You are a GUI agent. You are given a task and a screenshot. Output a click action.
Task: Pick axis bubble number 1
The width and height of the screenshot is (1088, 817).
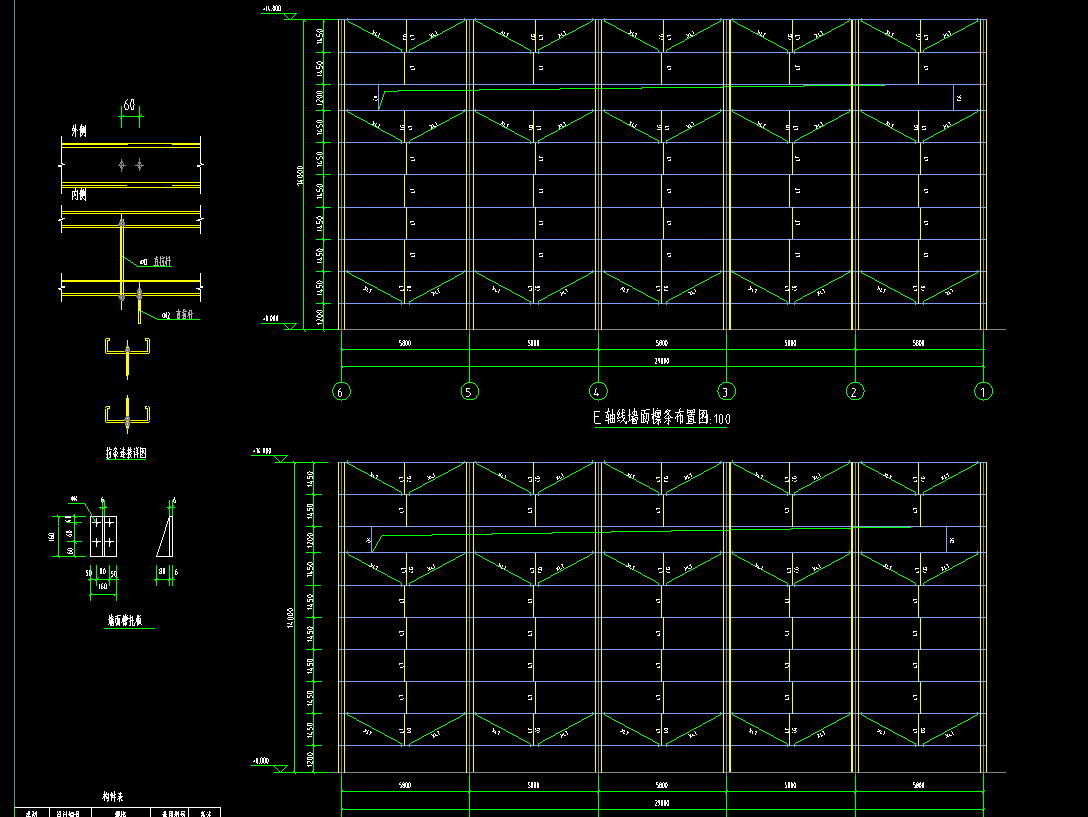pyautogui.click(x=984, y=392)
